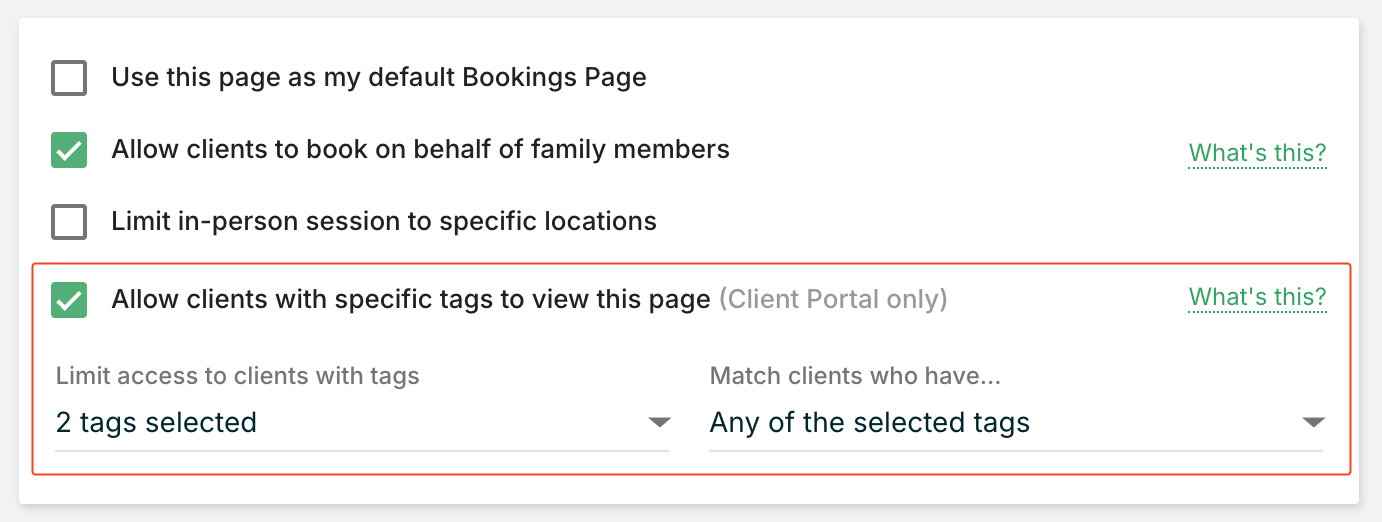1382x522 pixels.
Task: Click the 'Allow clients with specific tags' label text
Action: [x=410, y=299]
